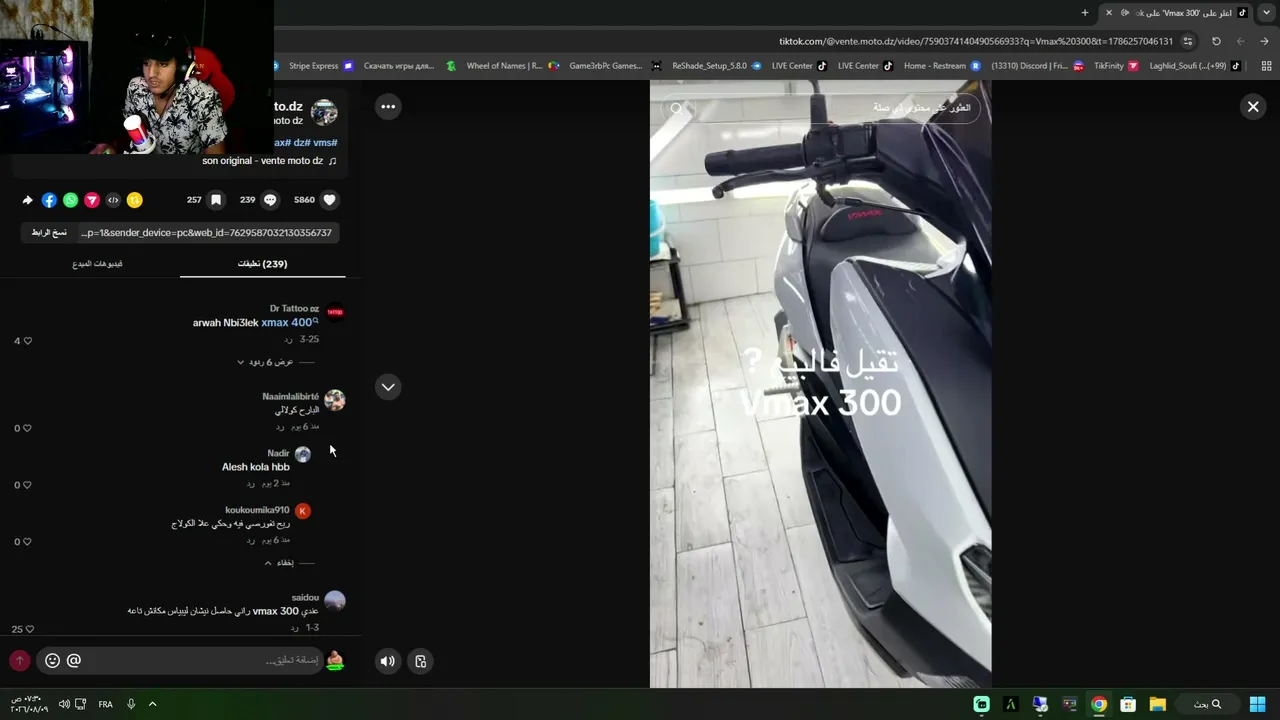Open the emoji picker in comment box
Image resolution: width=1280 pixels, height=720 pixels.
click(53, 661)
